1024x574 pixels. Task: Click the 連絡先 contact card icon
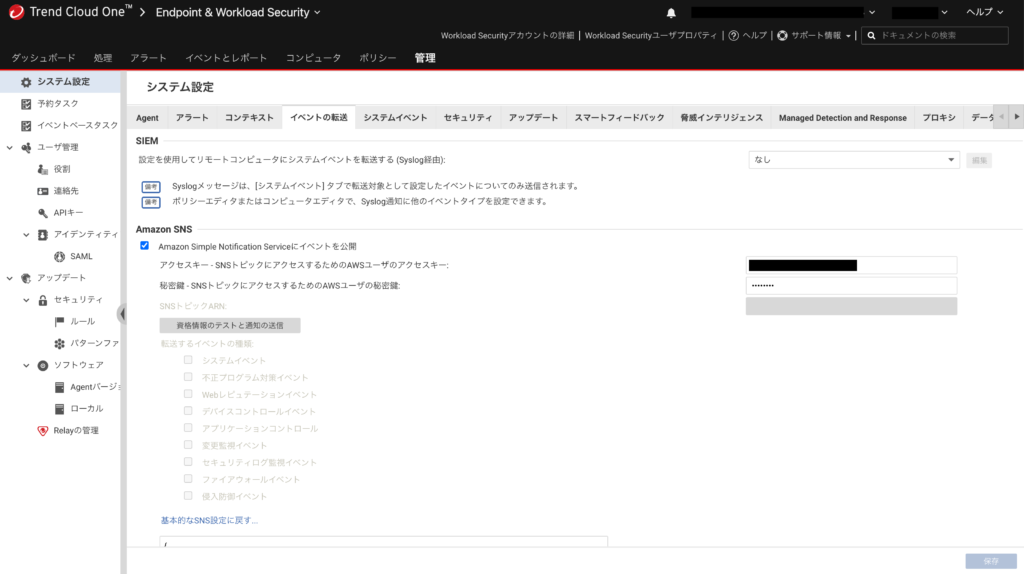[x=42, y=191]
